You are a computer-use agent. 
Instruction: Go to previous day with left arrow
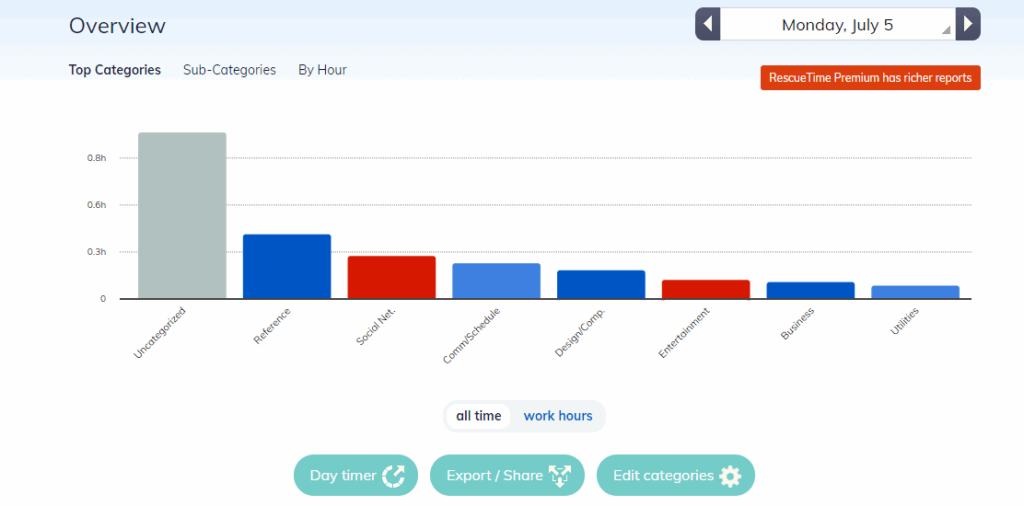click(708, 24)
